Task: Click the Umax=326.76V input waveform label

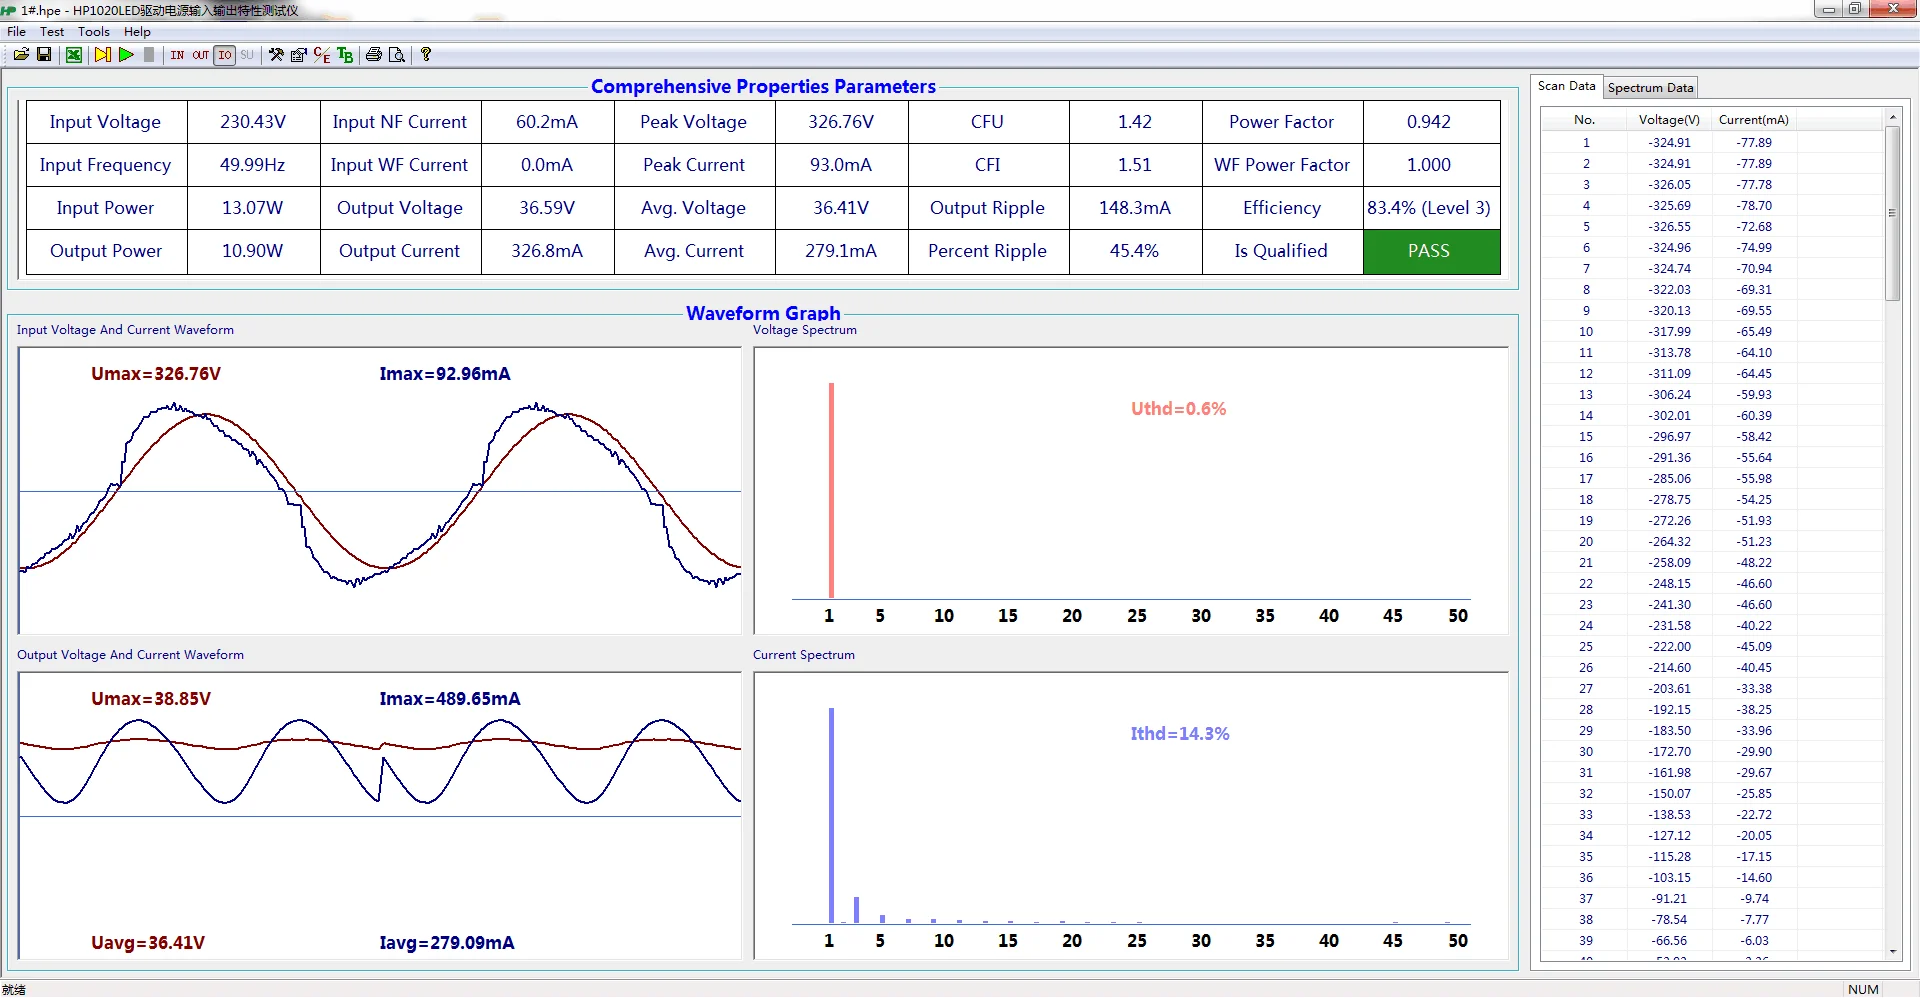Action: coord(156,374)
